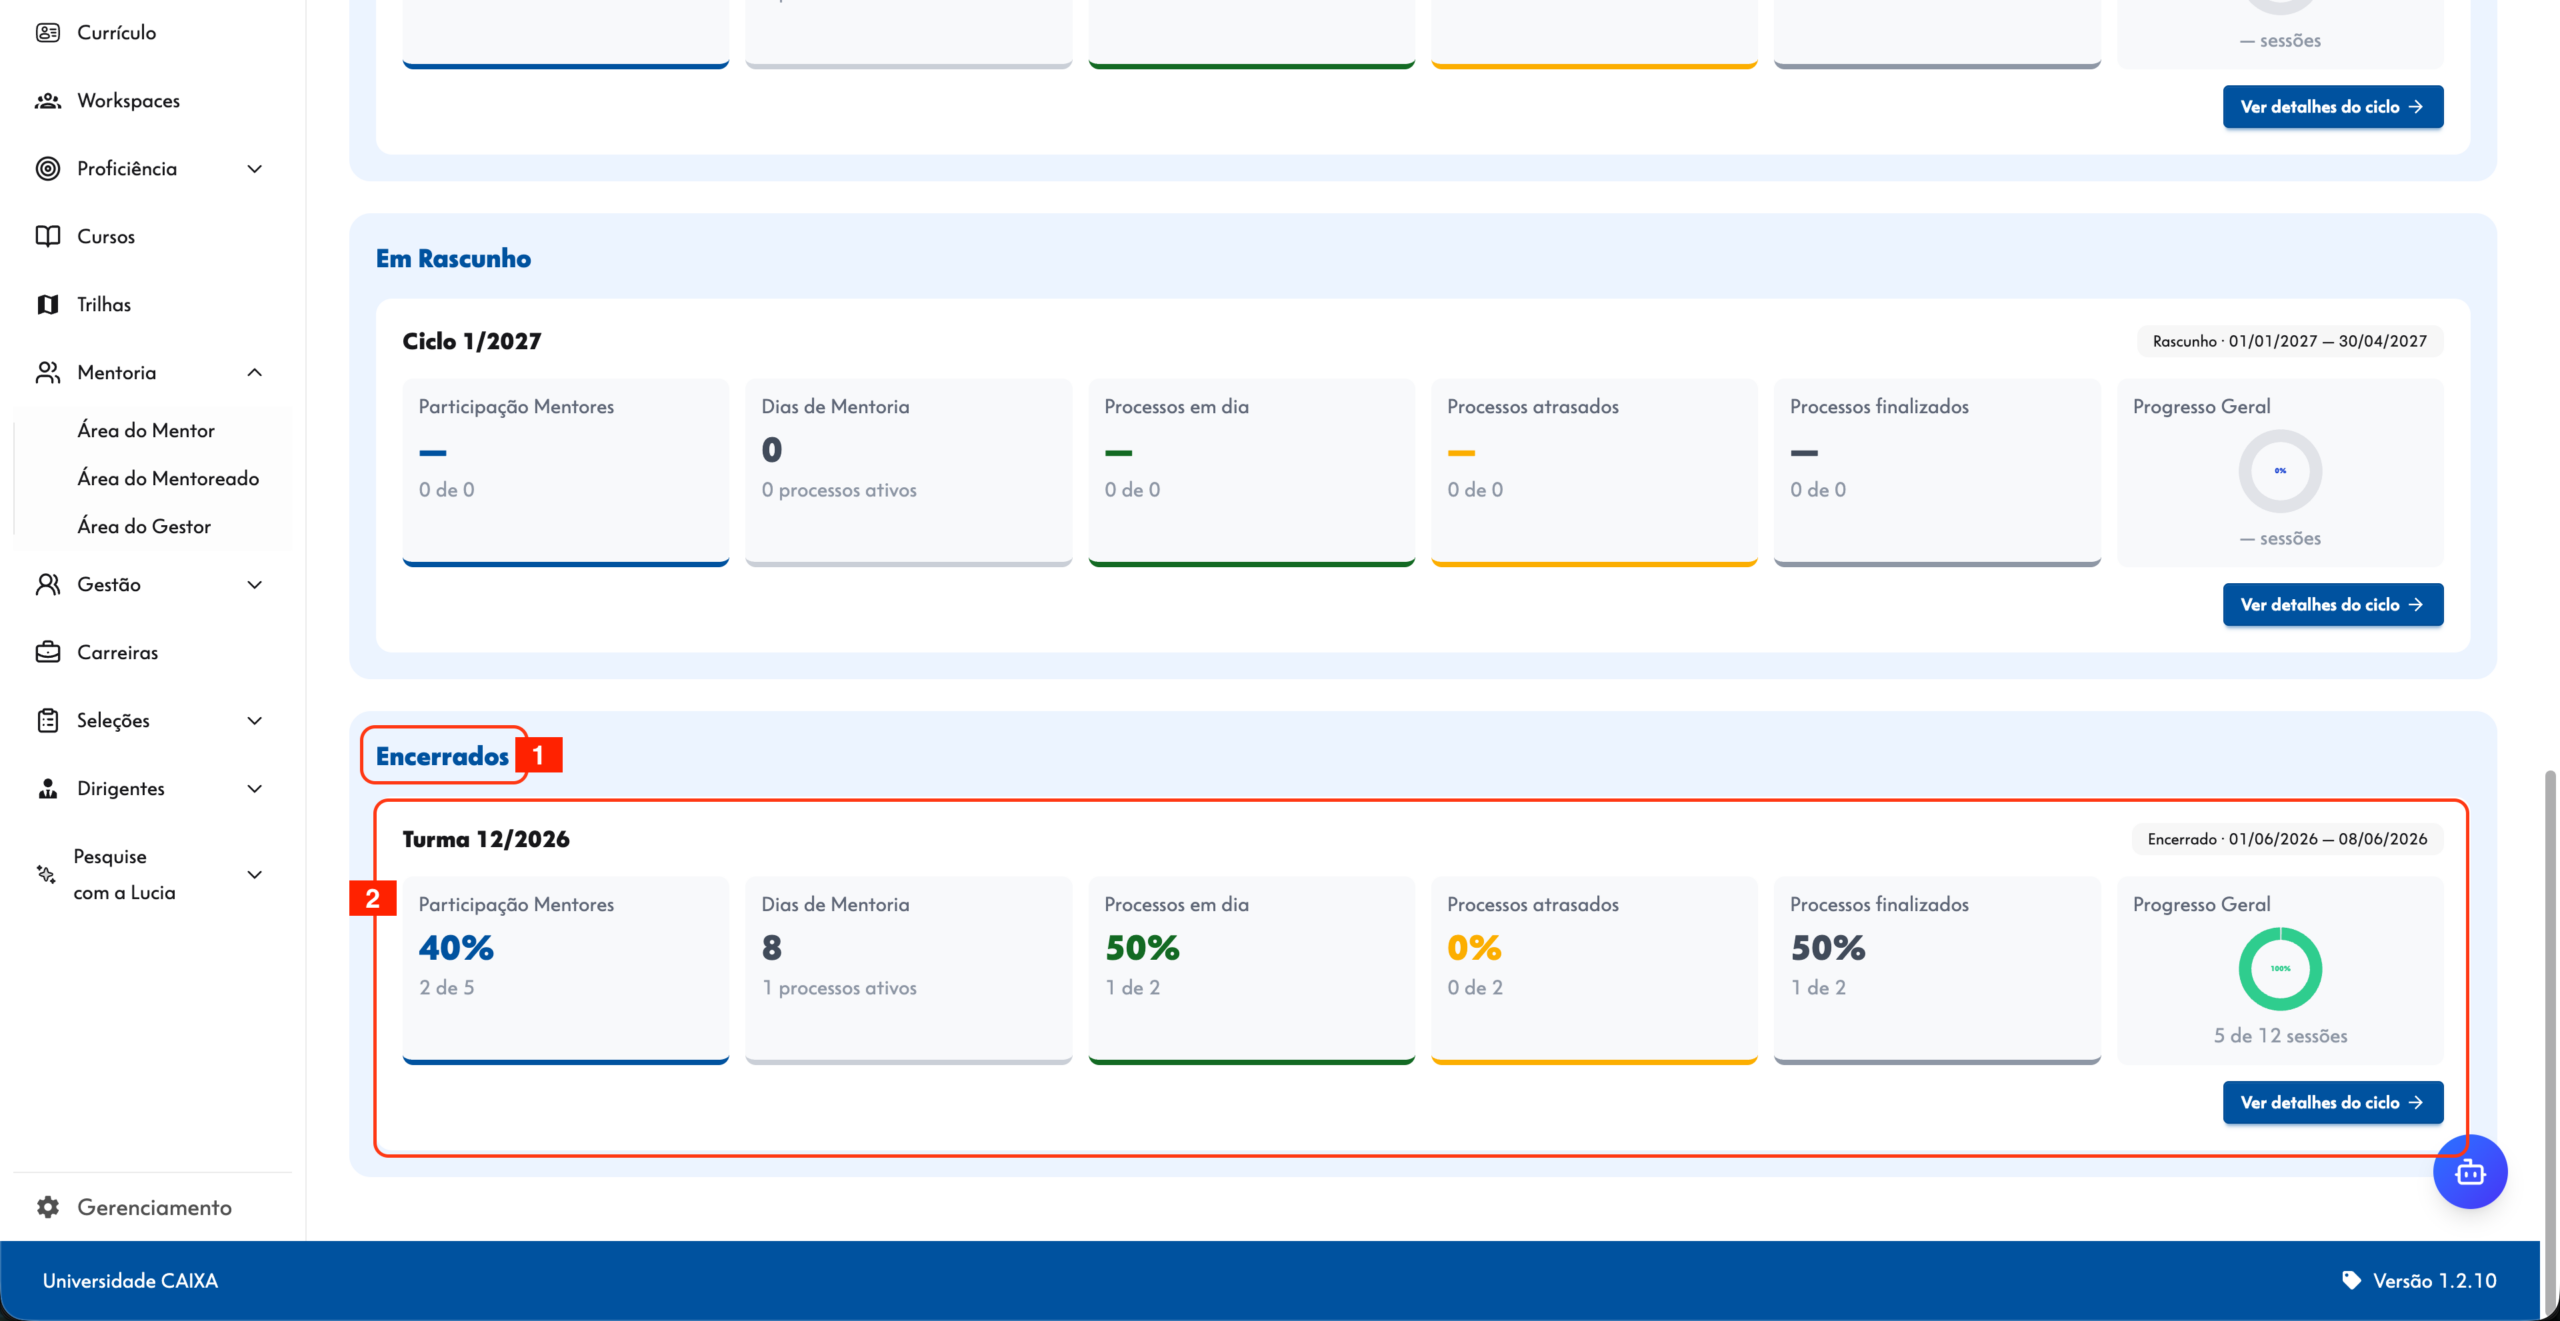This screenshot has height=1321, width=2560.
Task: Click the Proficiência target icon
Action: tap(48, 169)
